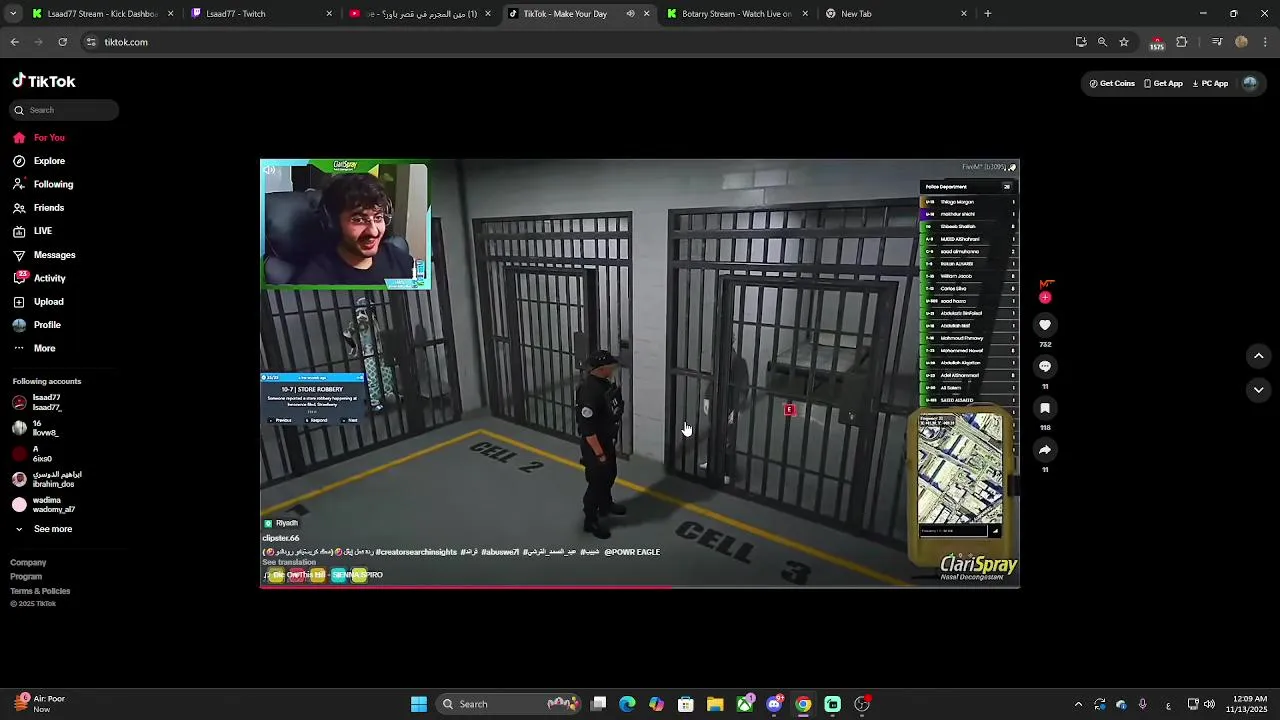The image size is (1280, 720).
Task: Click Company footer link
Action: [28, 563]
